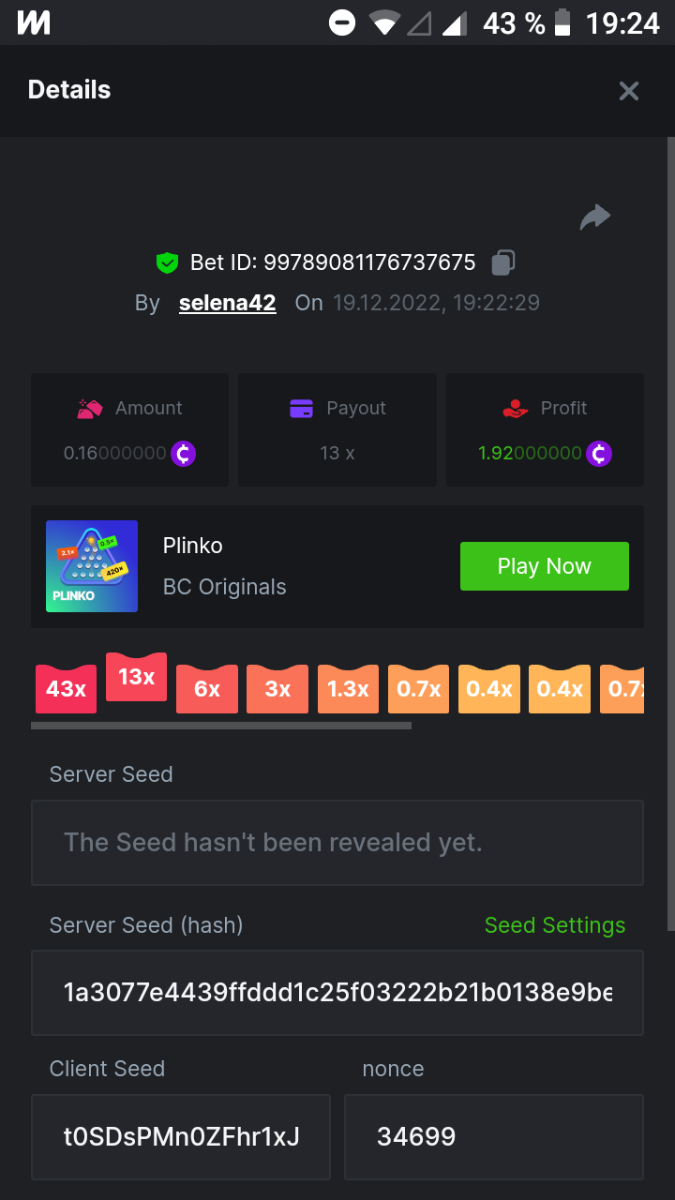Click the nonce field showing 34699

(493, 1137)
